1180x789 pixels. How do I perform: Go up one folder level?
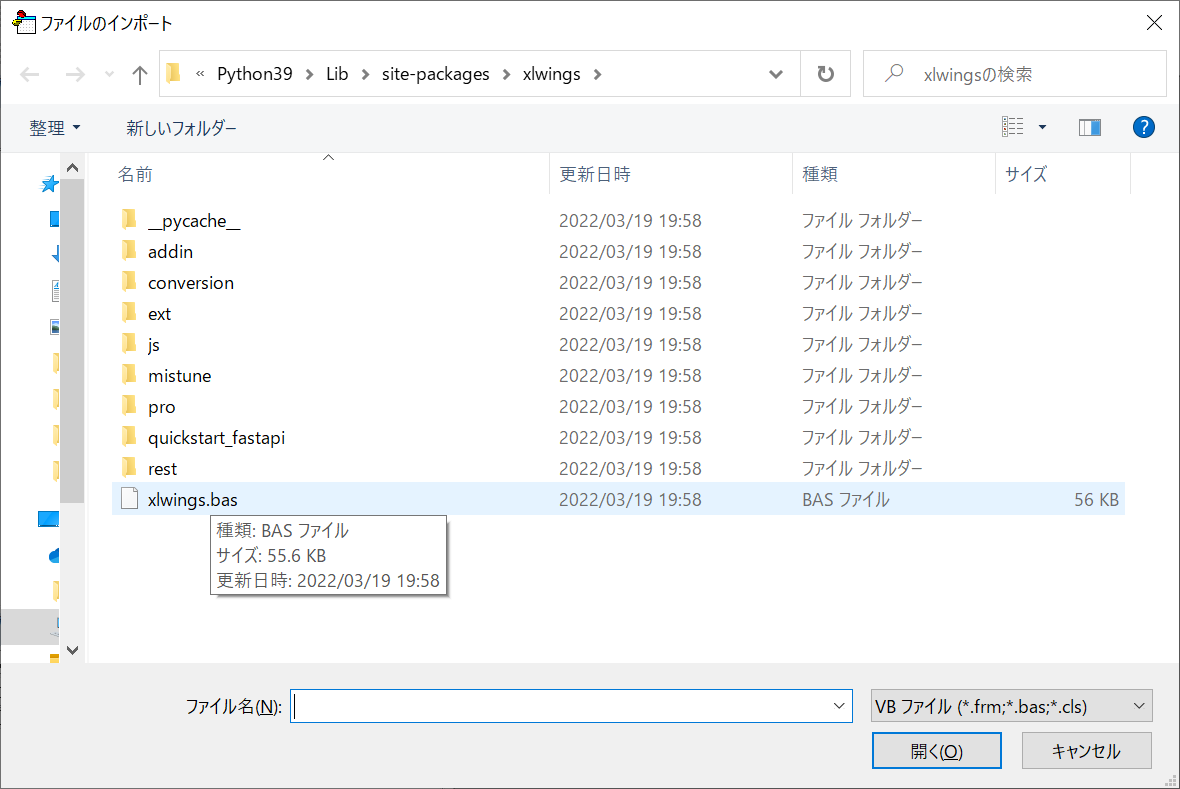pos(139,75)
